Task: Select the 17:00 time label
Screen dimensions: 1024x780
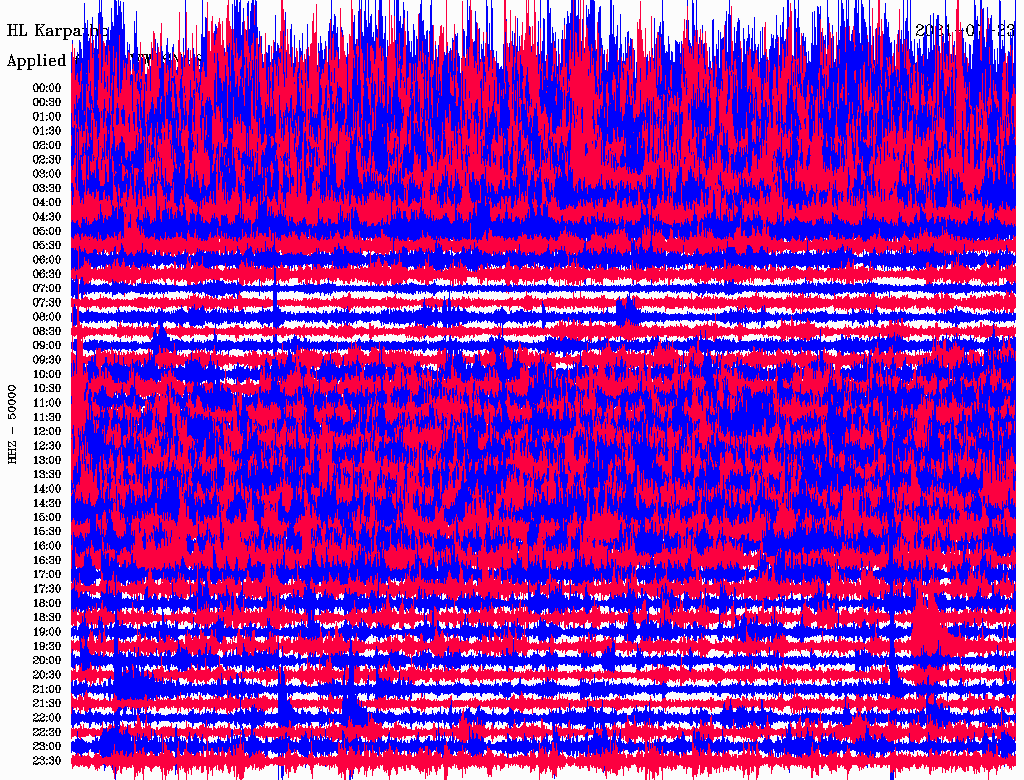Action: (47, 575)
